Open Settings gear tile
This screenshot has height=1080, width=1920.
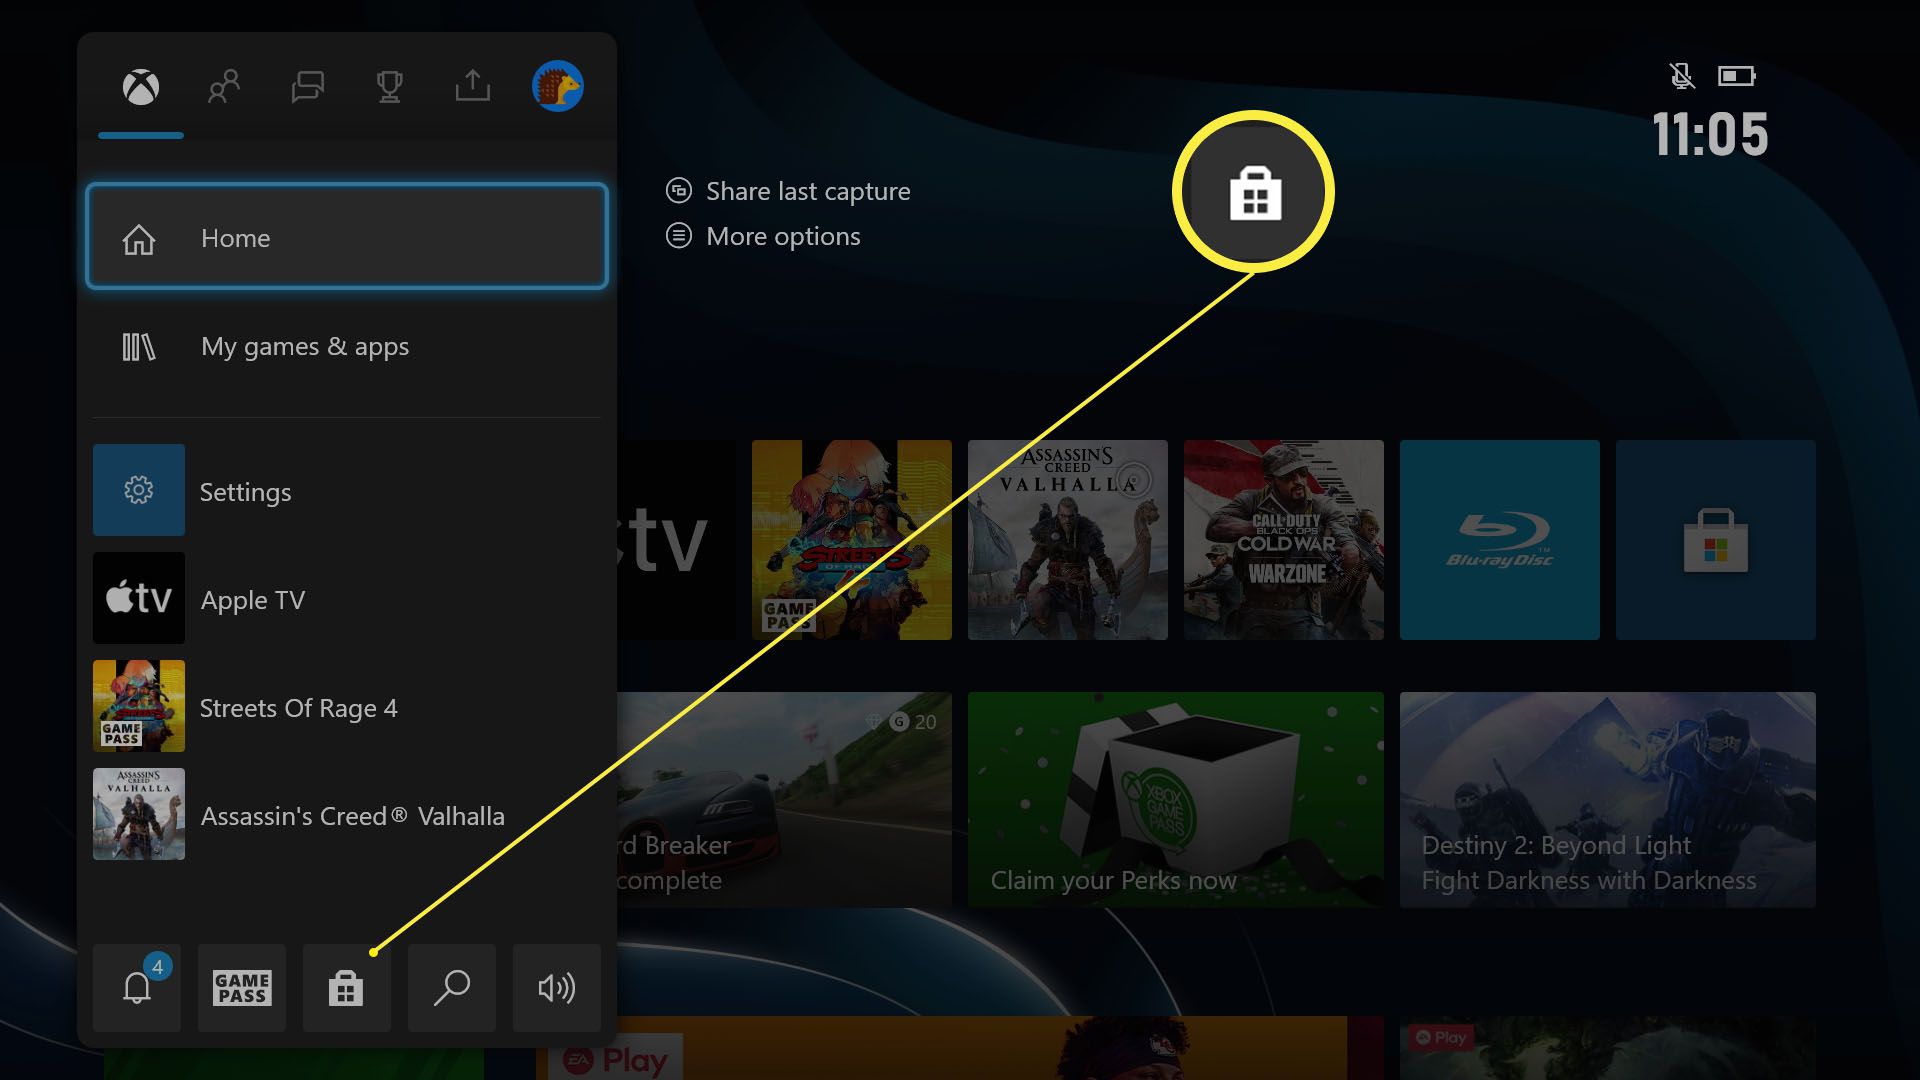139,490
